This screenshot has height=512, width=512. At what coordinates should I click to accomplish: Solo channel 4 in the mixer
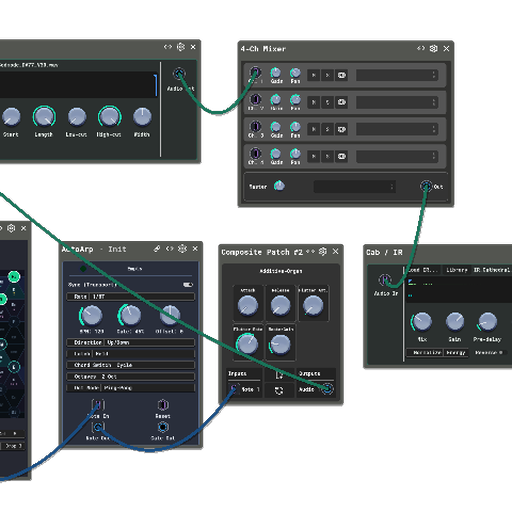click(327, 156)
